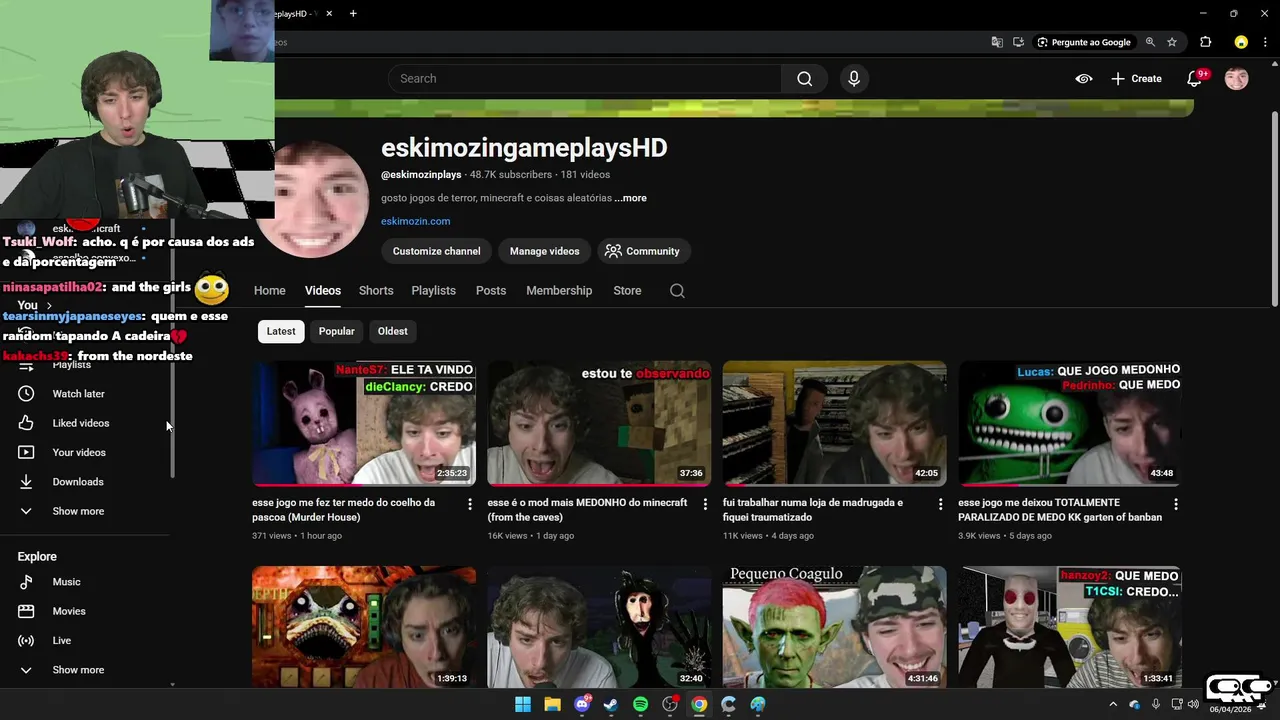Switch to the Playlists channel tab
Viewport: 1280px width, 720px height.
tap(433, 291)
